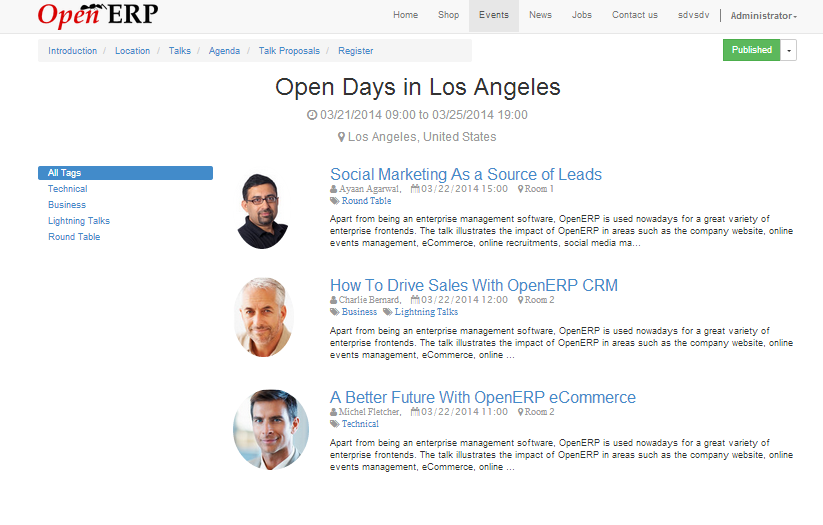Open the Jobs page
This screenshot has width=823, height=525.
tap(582, 15)
